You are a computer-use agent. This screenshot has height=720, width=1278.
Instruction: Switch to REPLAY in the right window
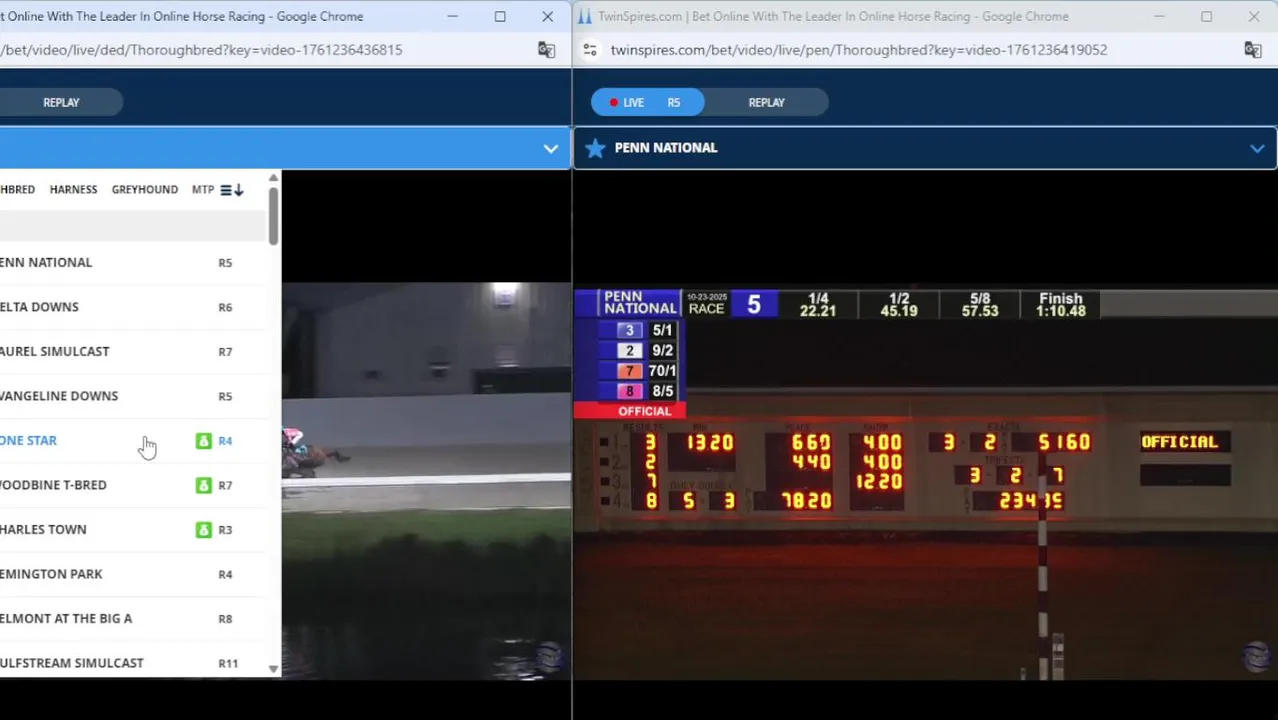pos(767,102)
